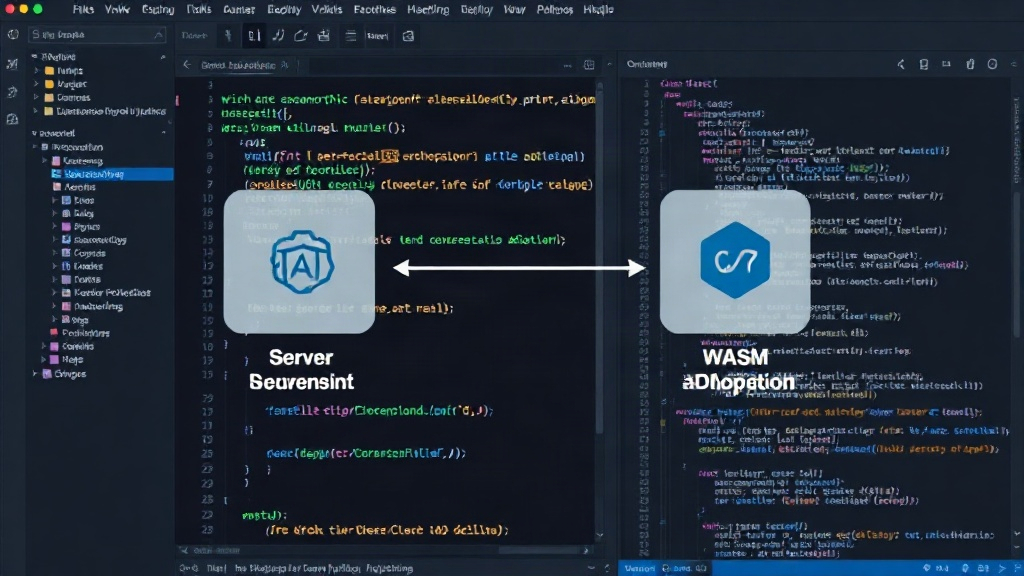Image resolution: width=1024 pixels, height=576 pixels.
Task: Expand the first yellow folder 'Funigs'
Action: 37,71
